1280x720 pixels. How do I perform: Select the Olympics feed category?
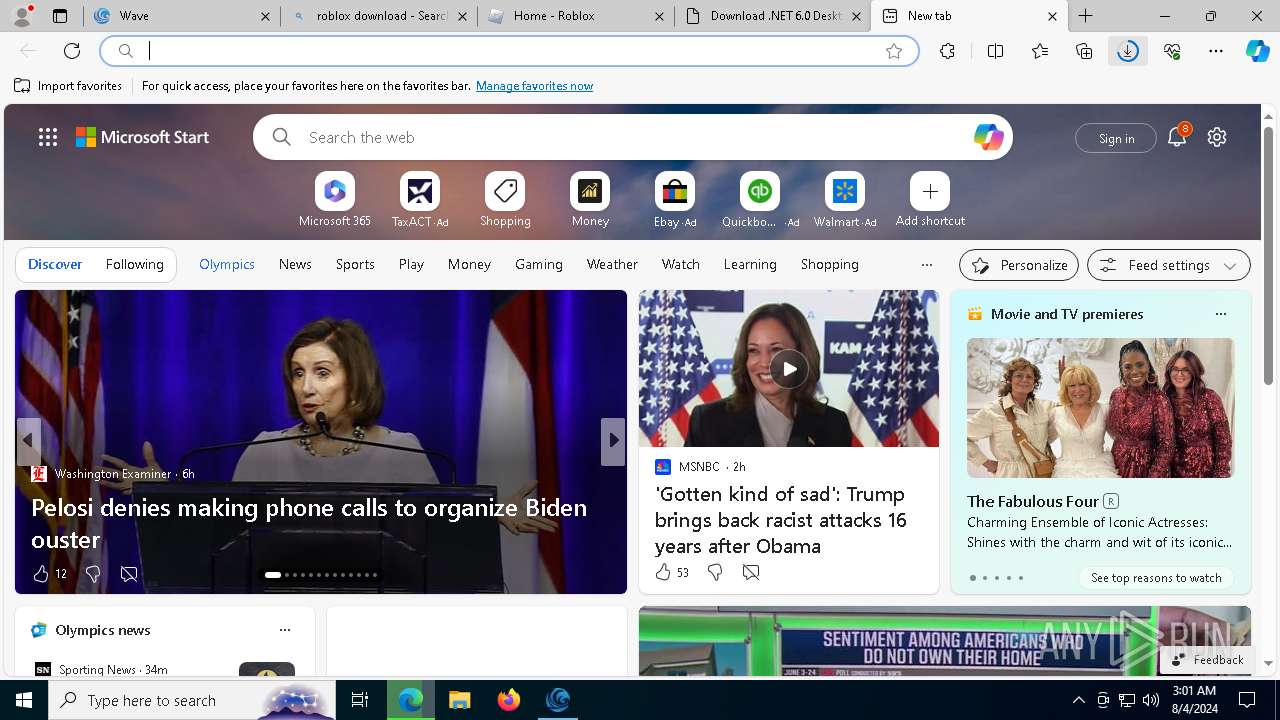coord(227,264)
